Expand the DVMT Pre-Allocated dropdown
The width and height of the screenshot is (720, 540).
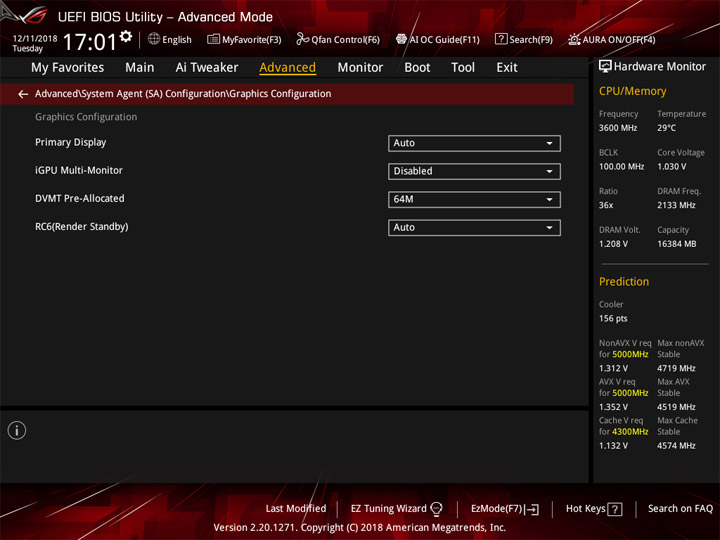pos(474,200)
